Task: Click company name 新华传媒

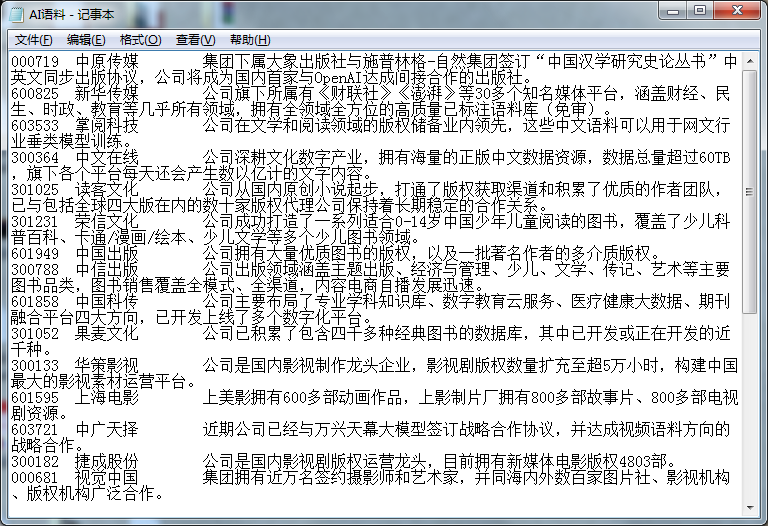Action: click(x=107, y=94)
